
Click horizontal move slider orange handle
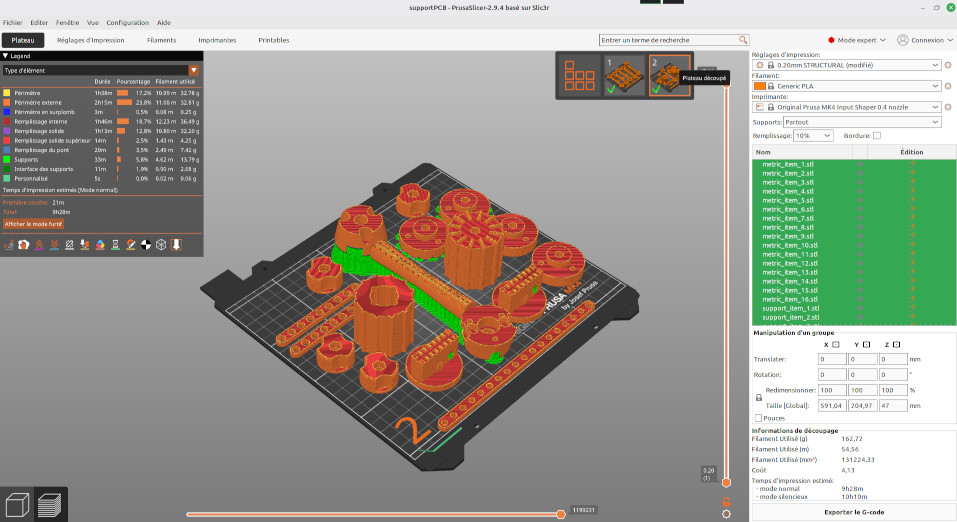click(561, 514)
